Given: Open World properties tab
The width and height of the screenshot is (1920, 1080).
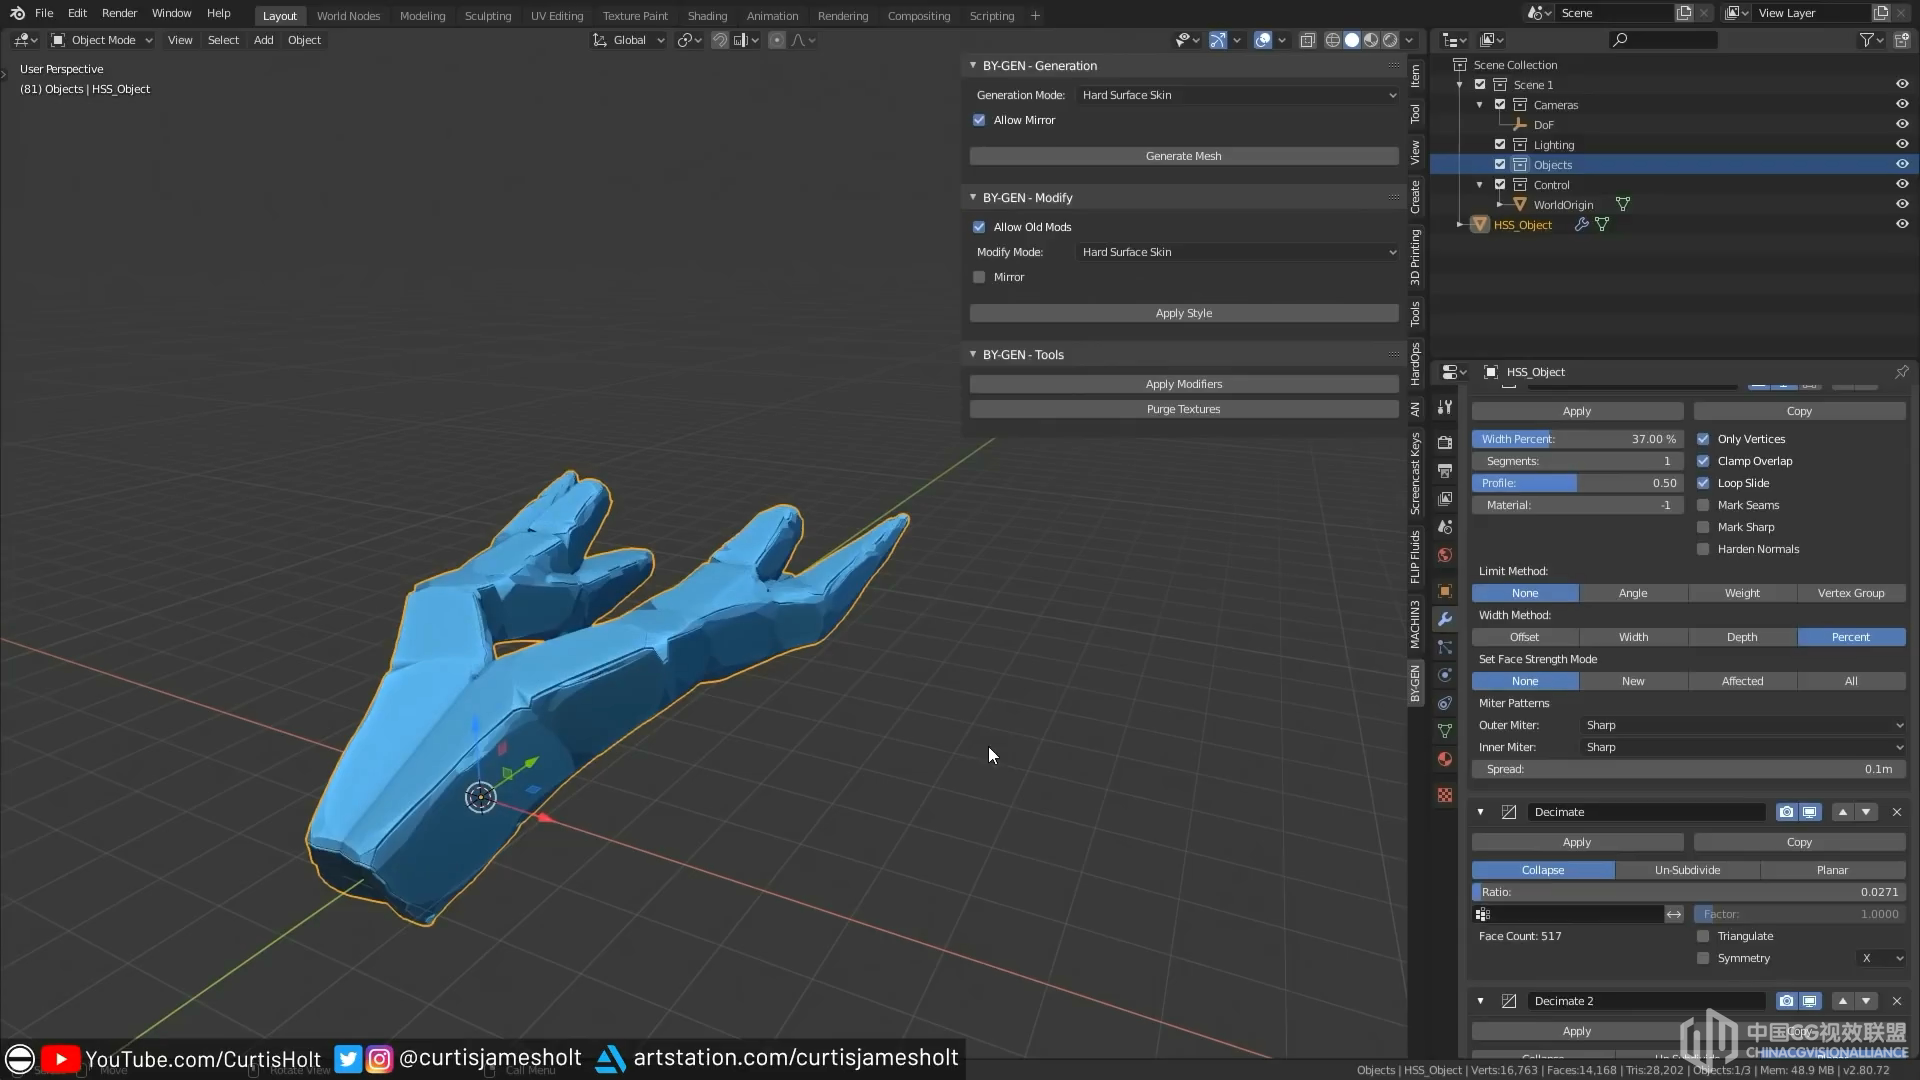Looking at the screenshot, I should click(1445, 555).
